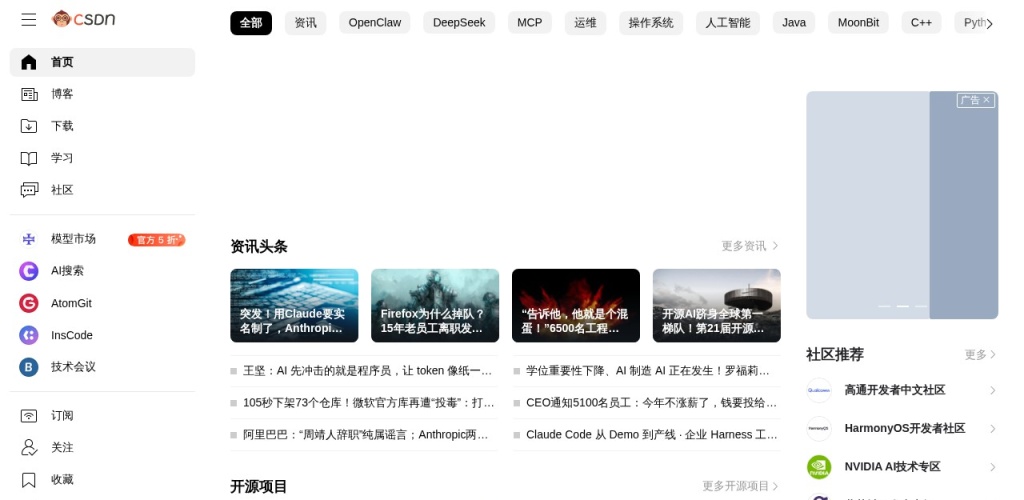The width and height of the screenshot is (1024, 500).
Task: Click the InsCode icon
Action: (29, 335)
